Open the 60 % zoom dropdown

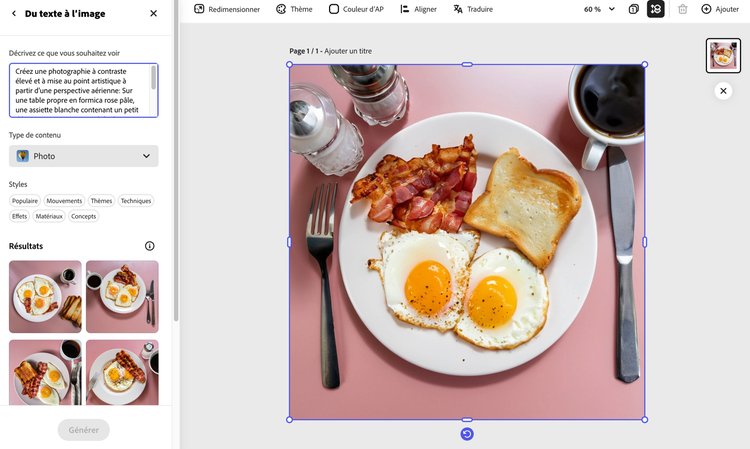tap(599, 9)
